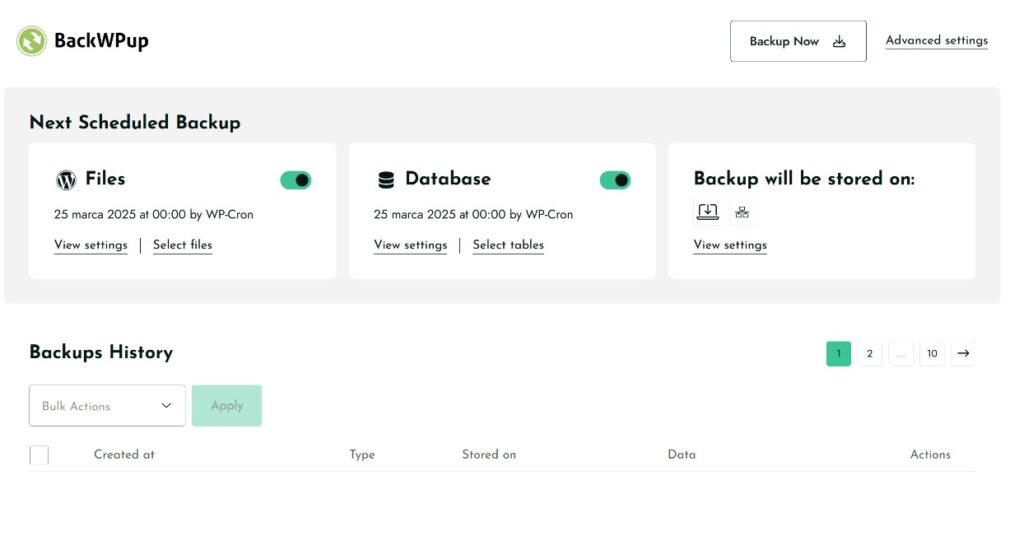1024x550 pixels.
Task: Check the select-all backups checkbox
Action: [39, 455]
